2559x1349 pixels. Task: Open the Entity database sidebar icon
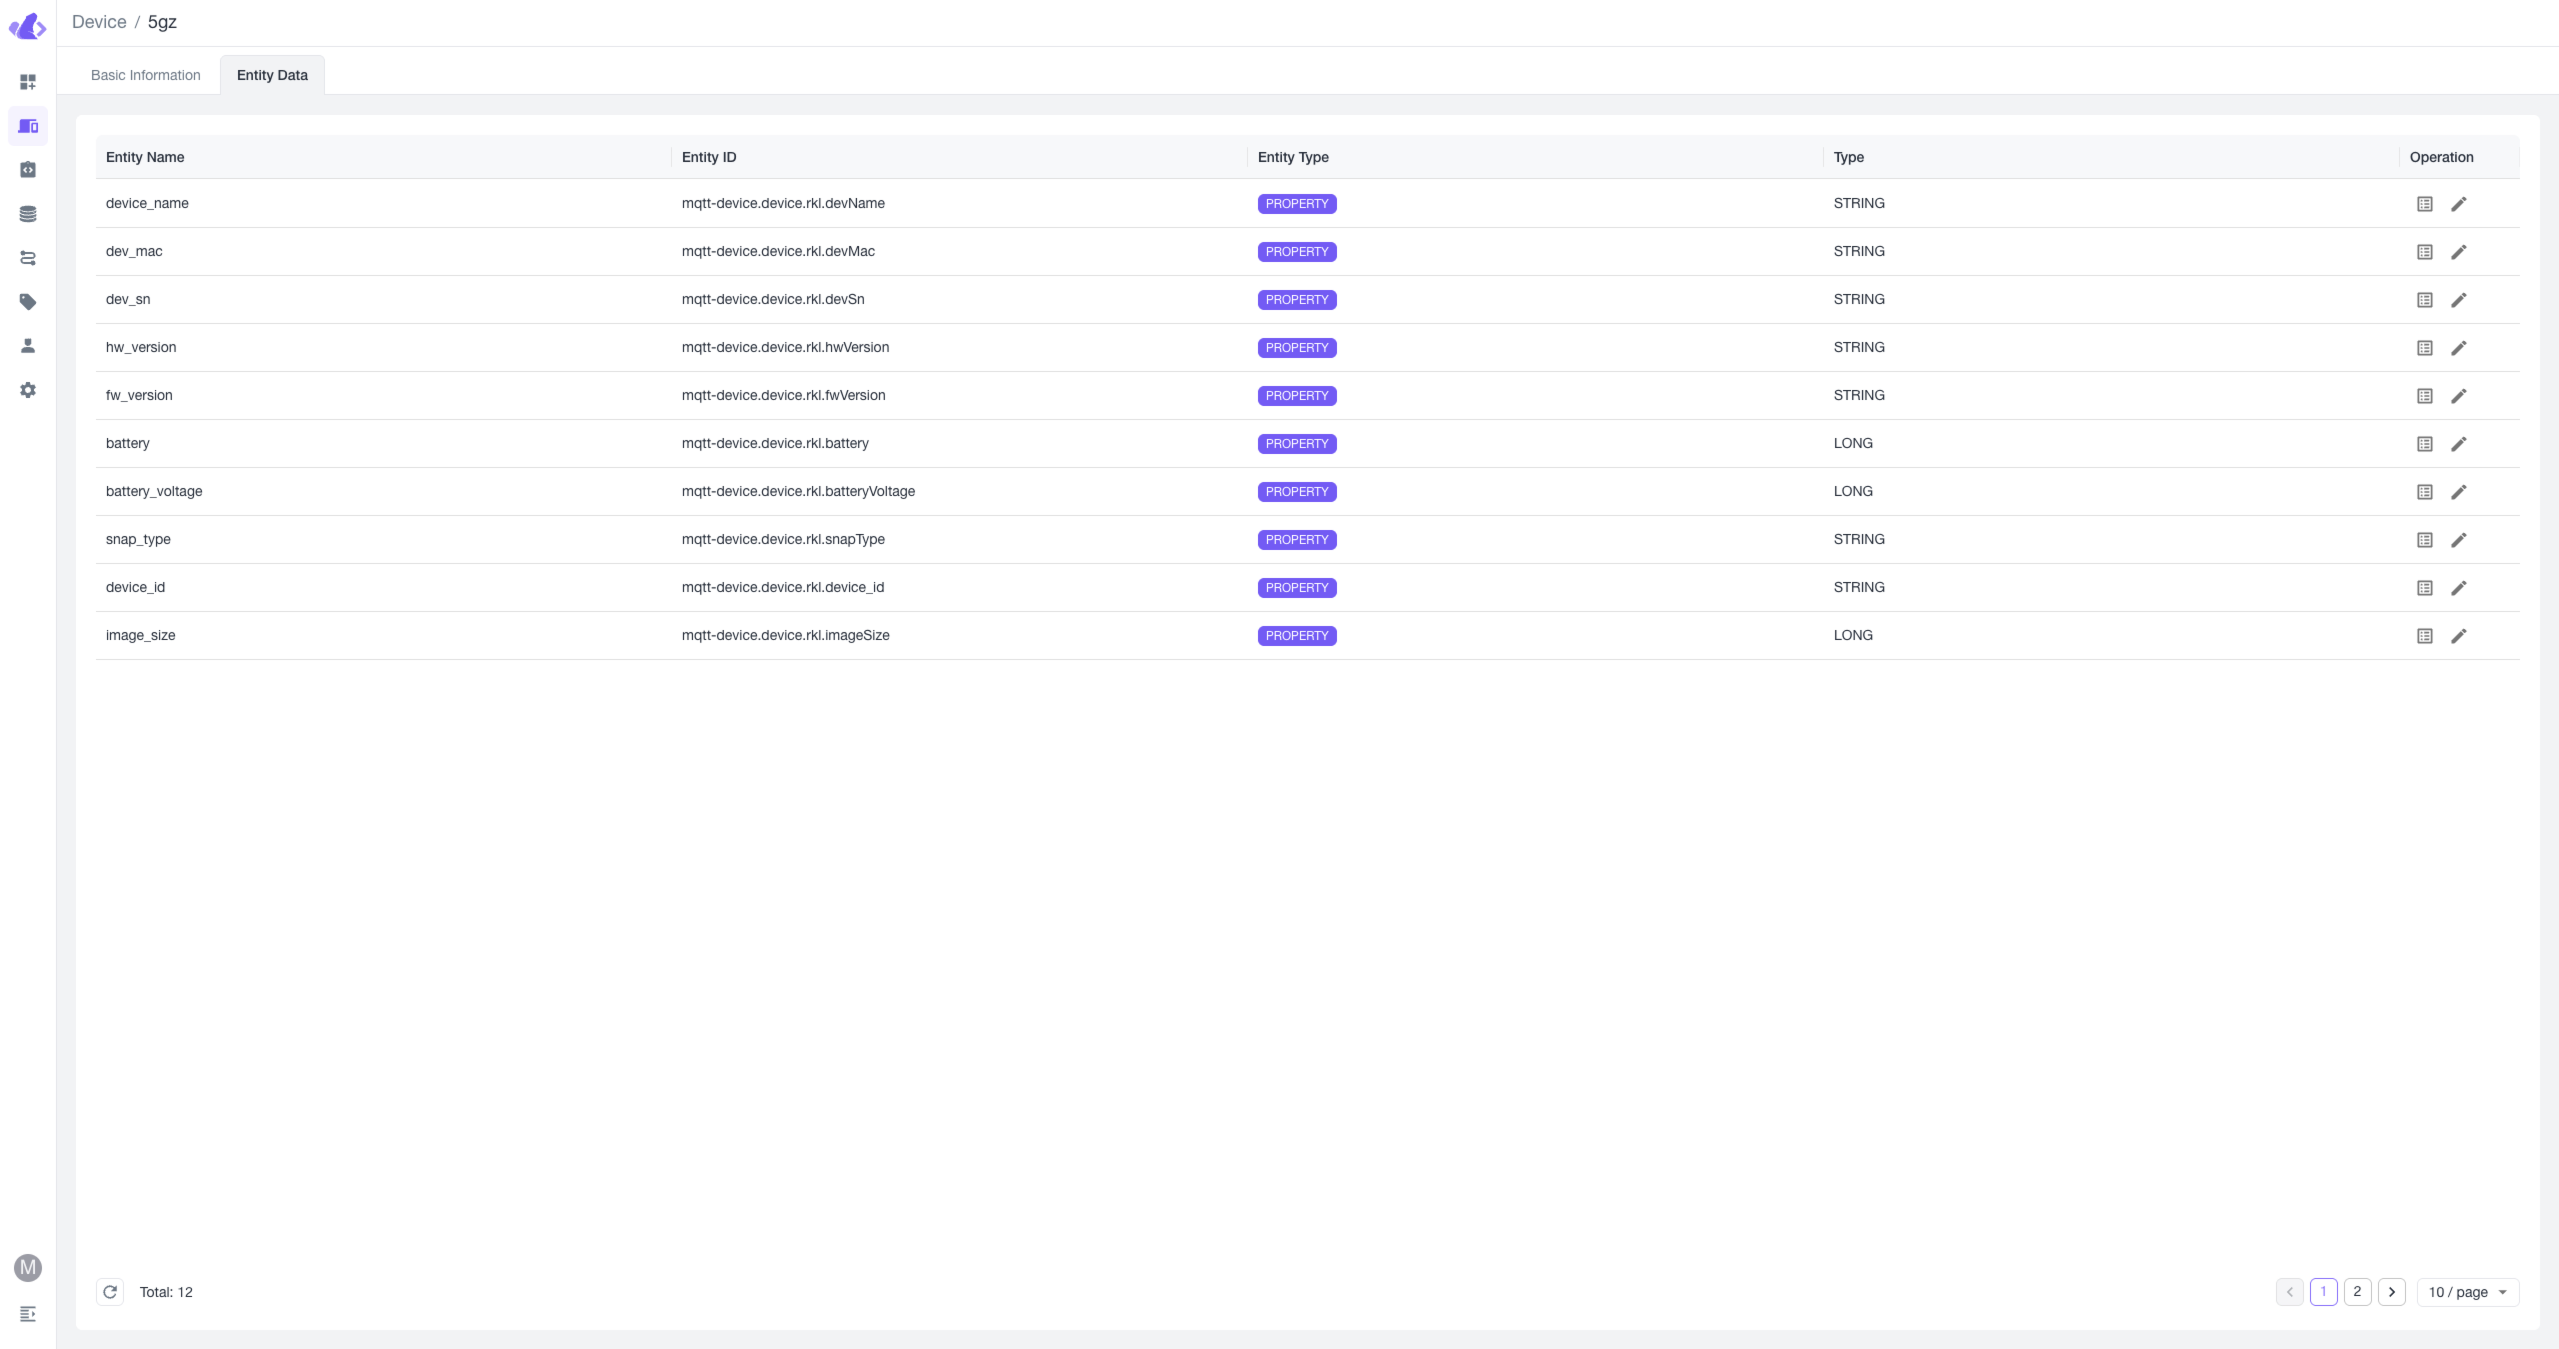pos(28,214)
